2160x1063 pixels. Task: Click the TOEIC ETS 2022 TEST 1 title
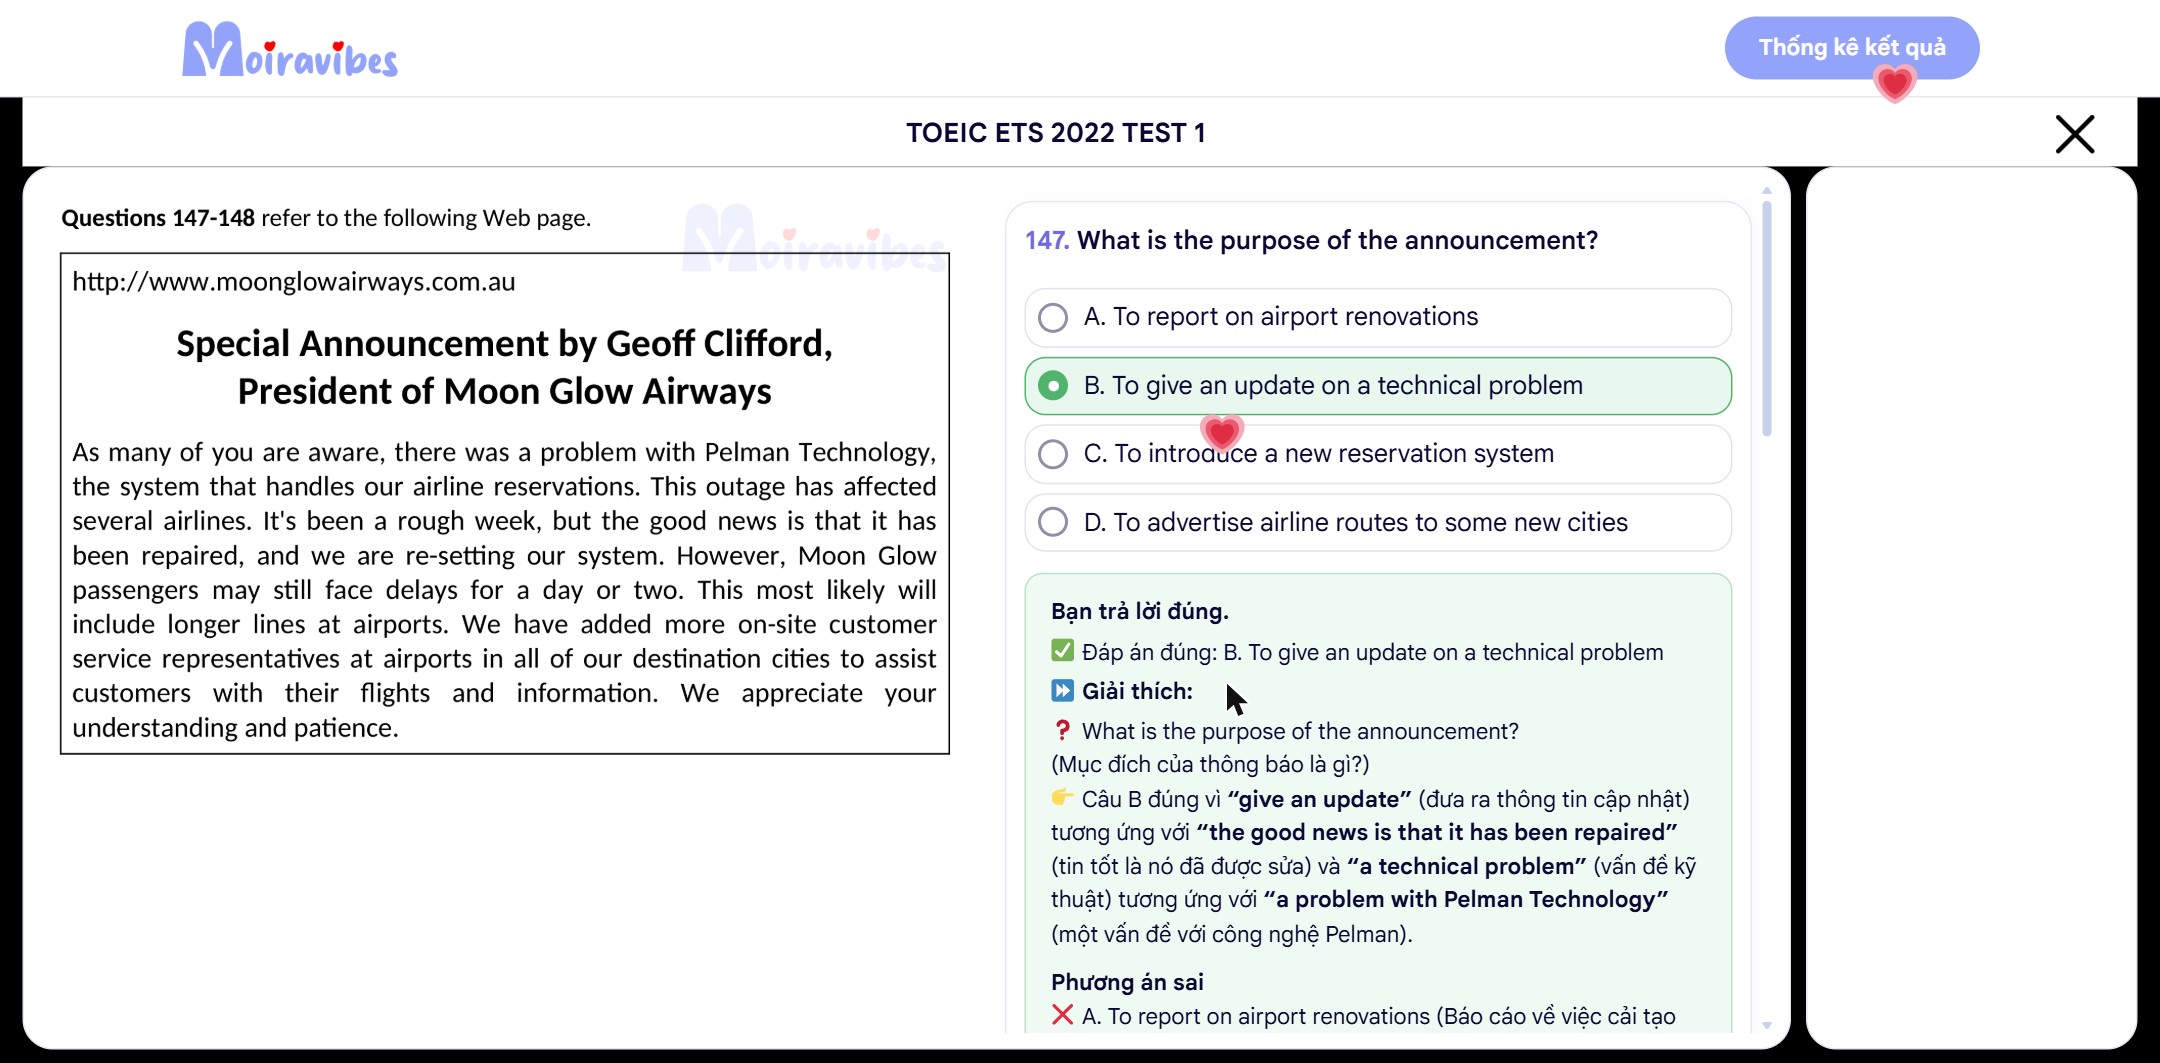tap(1056, 133)
